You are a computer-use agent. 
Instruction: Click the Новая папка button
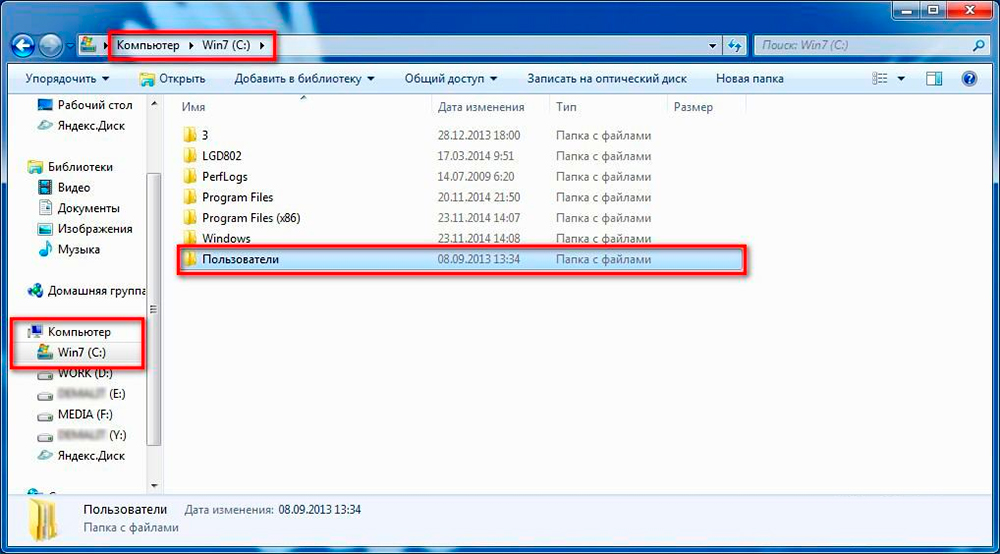click(x=750, y=78)
